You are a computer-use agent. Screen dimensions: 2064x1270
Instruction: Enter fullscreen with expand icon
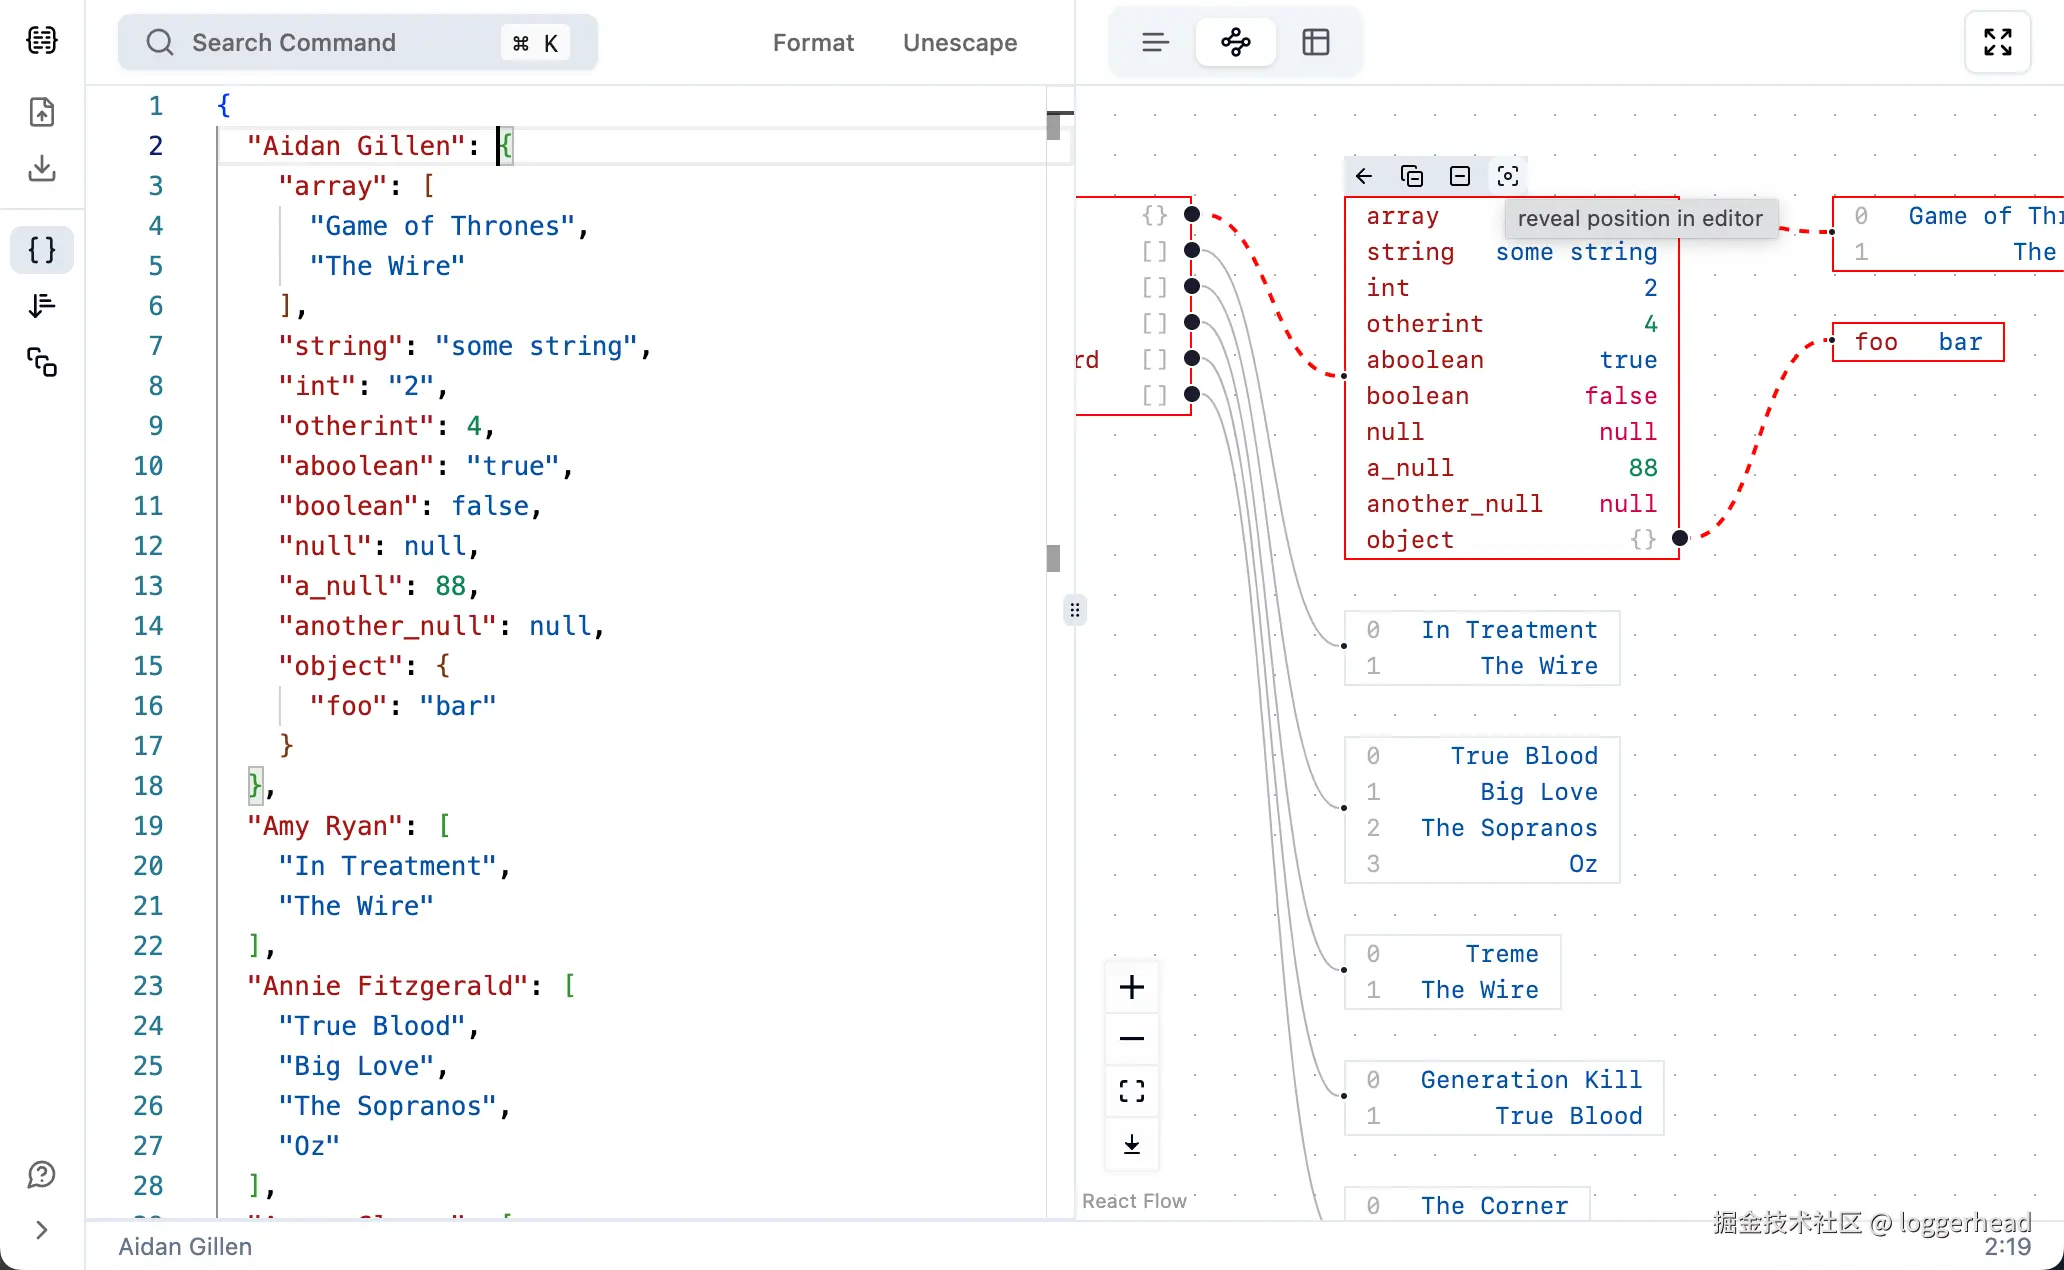click(x=1997, y=42)
